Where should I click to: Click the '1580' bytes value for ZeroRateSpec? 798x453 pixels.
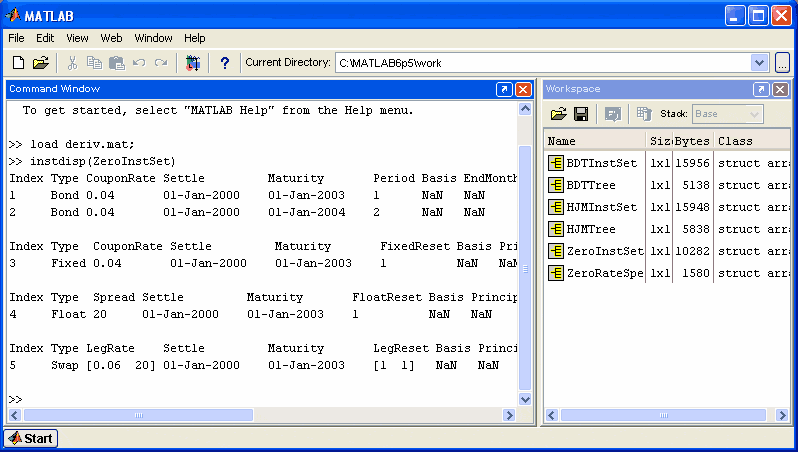[x=696, y=273]
